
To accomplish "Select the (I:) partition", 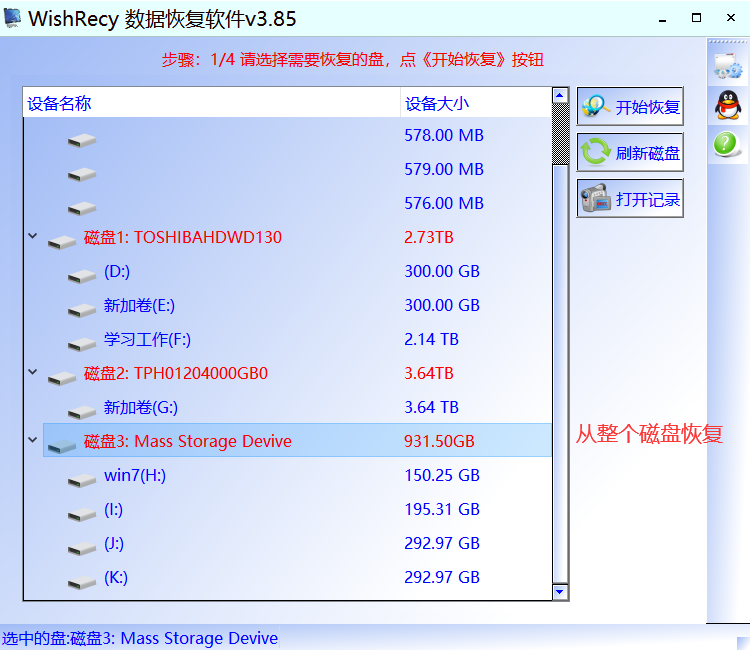I will click(x=113, y=509).
